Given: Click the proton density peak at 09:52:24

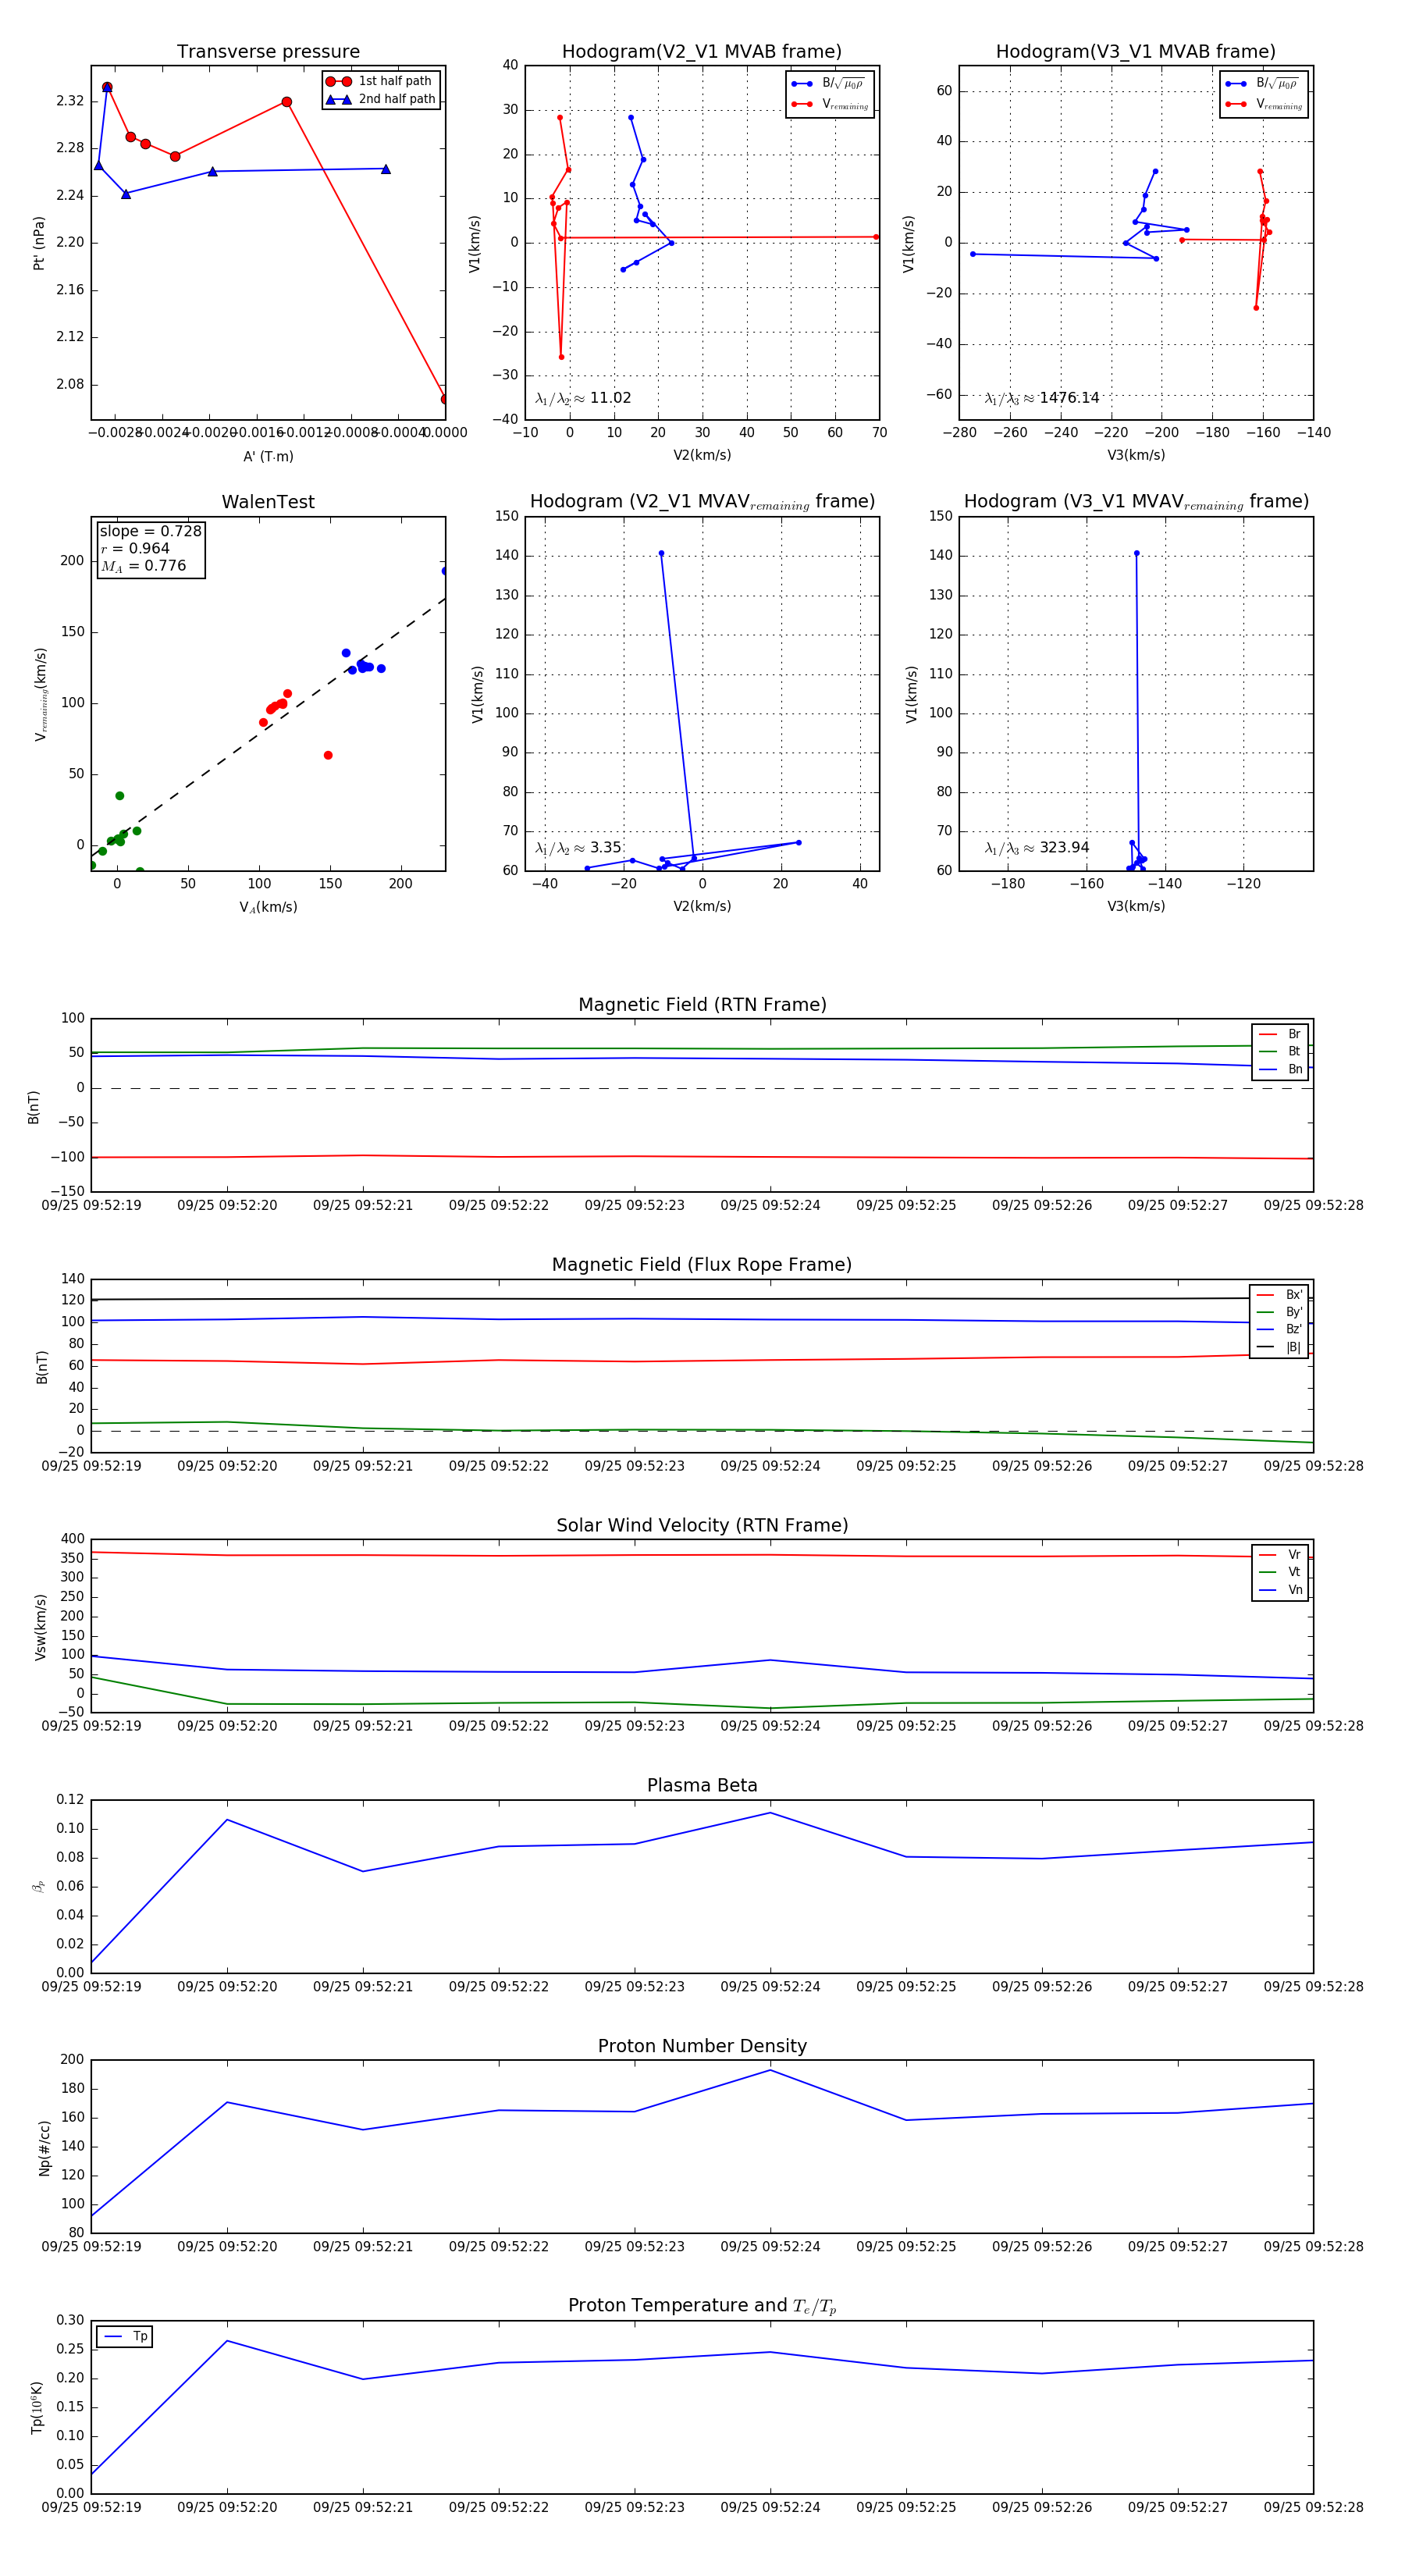Looking at the screenshot, I should [770, 2070].
